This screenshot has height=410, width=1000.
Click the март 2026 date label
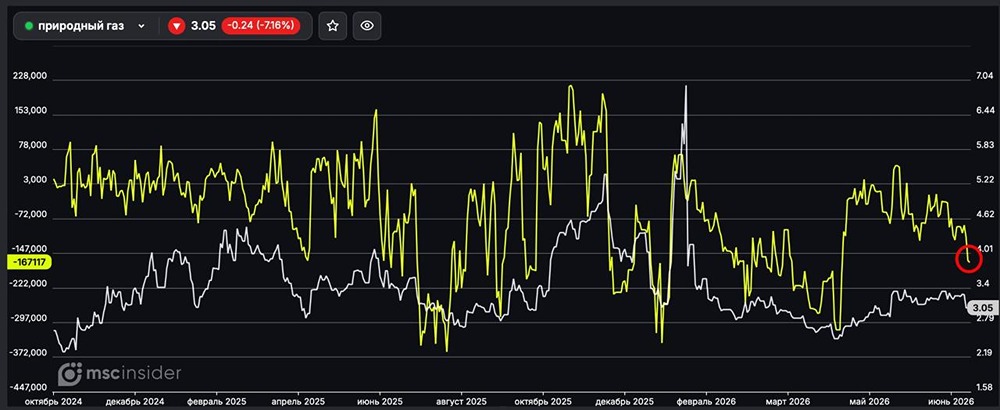point(787,402)
